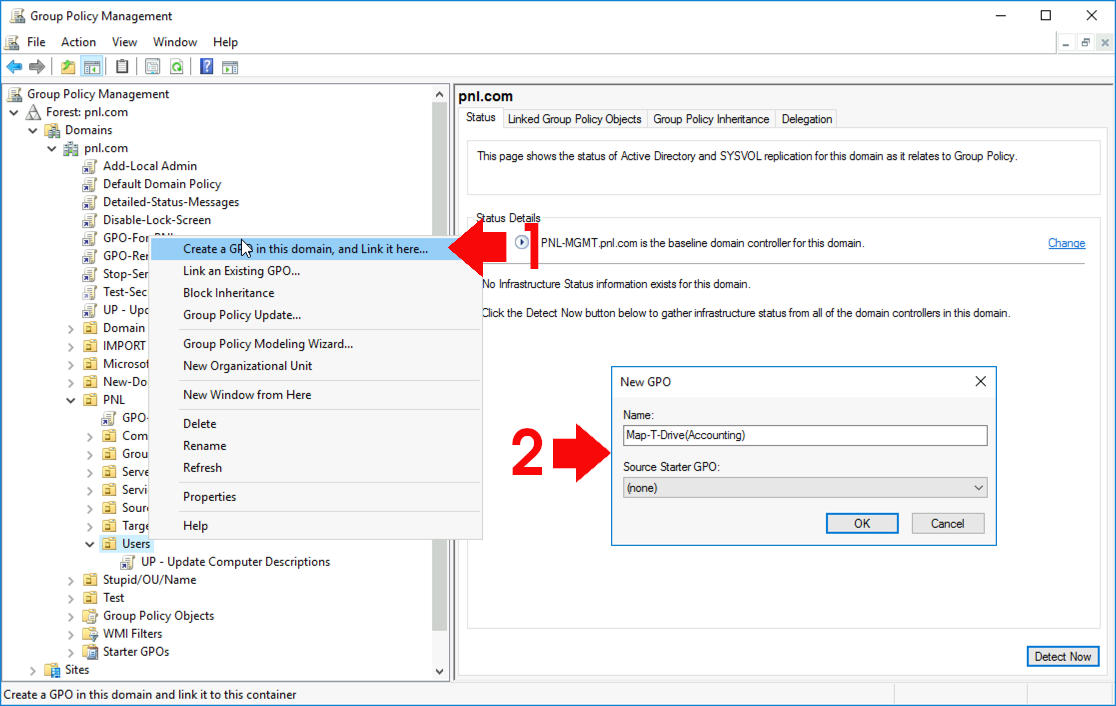Select Block Inheritance from the context menu
This screenshot has width=1116, height=706.
point(227,293)
